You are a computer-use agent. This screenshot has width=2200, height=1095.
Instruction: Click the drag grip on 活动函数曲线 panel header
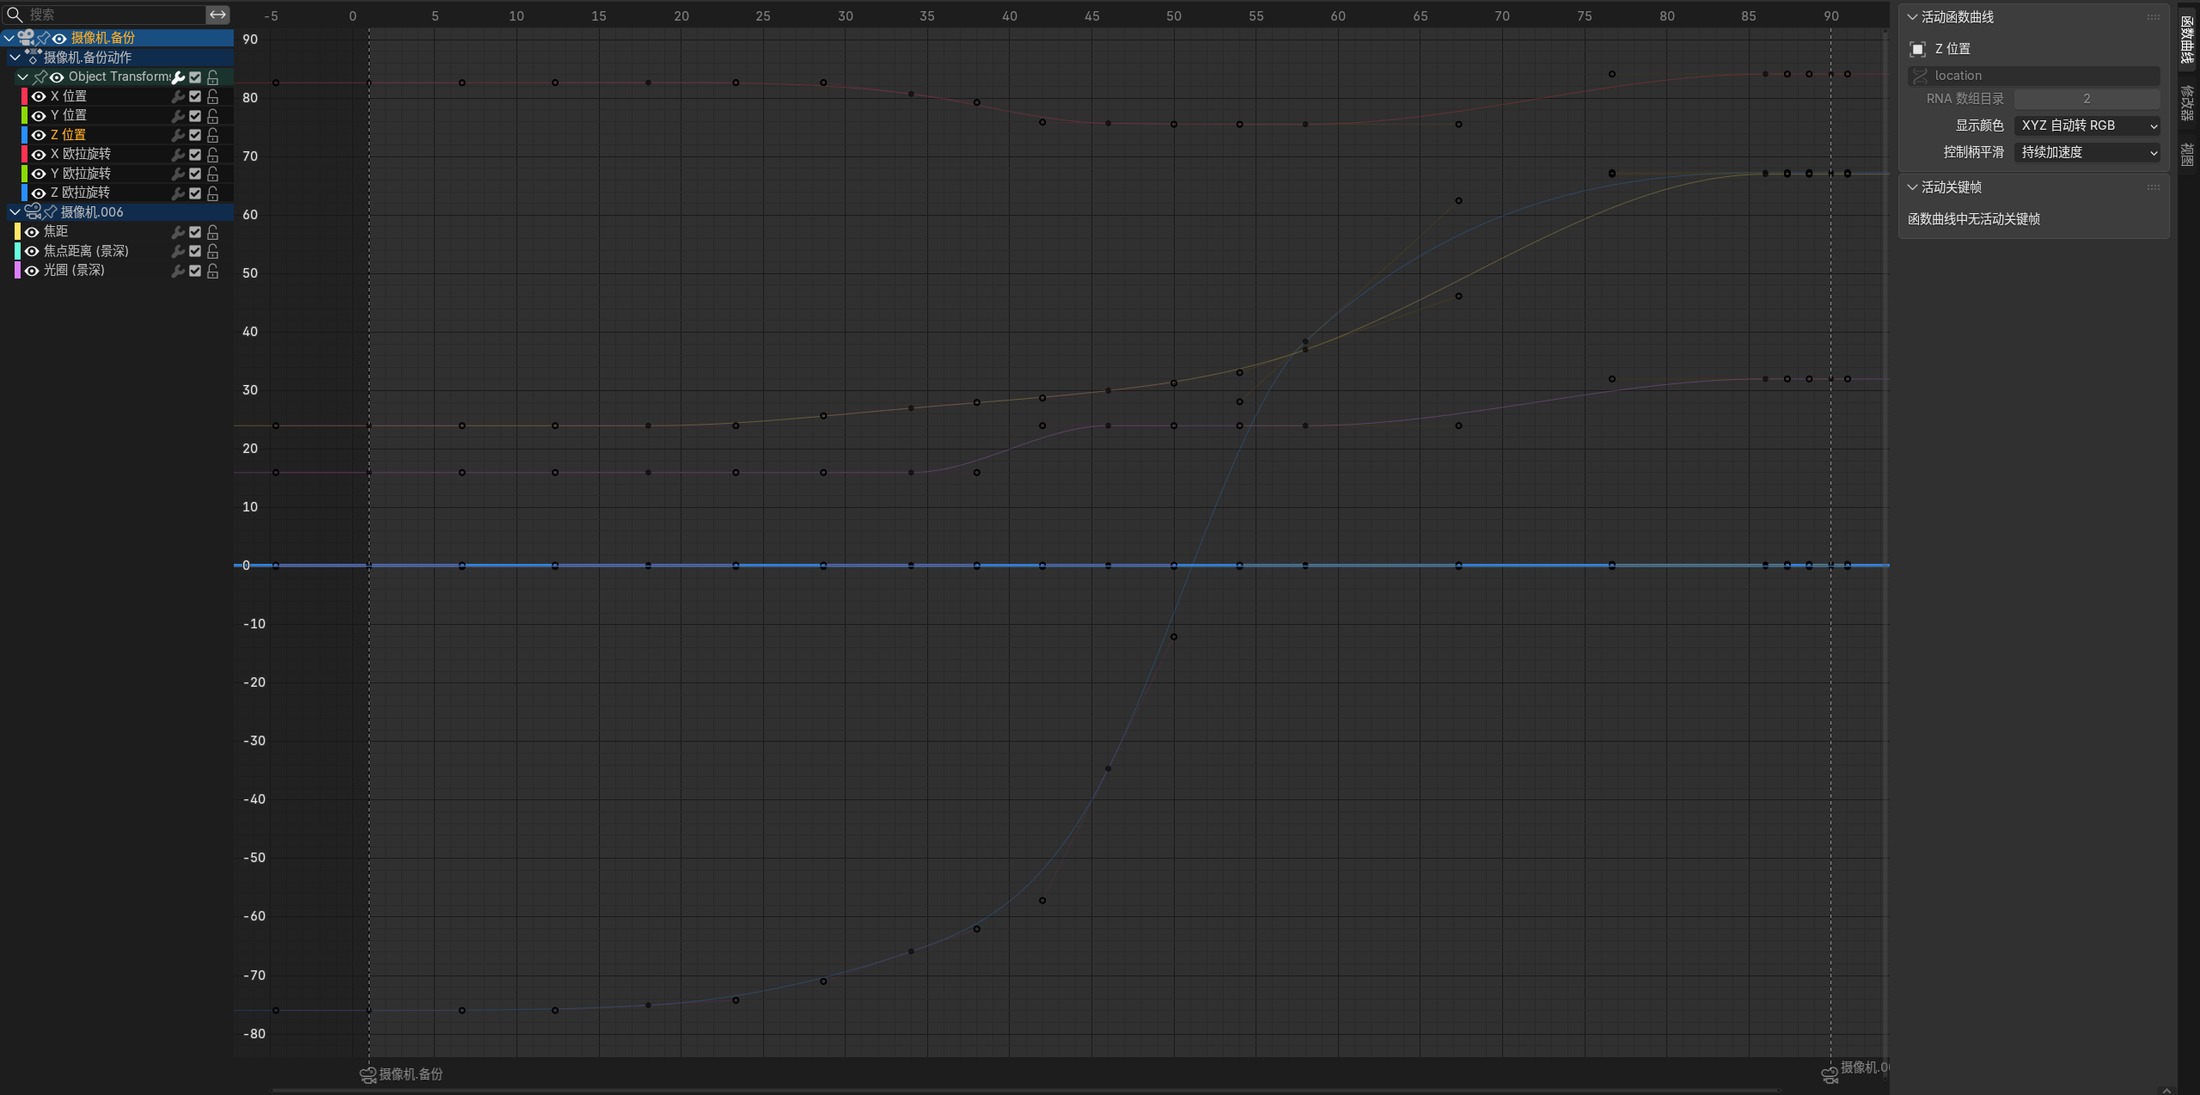[x=2153, y=17]
